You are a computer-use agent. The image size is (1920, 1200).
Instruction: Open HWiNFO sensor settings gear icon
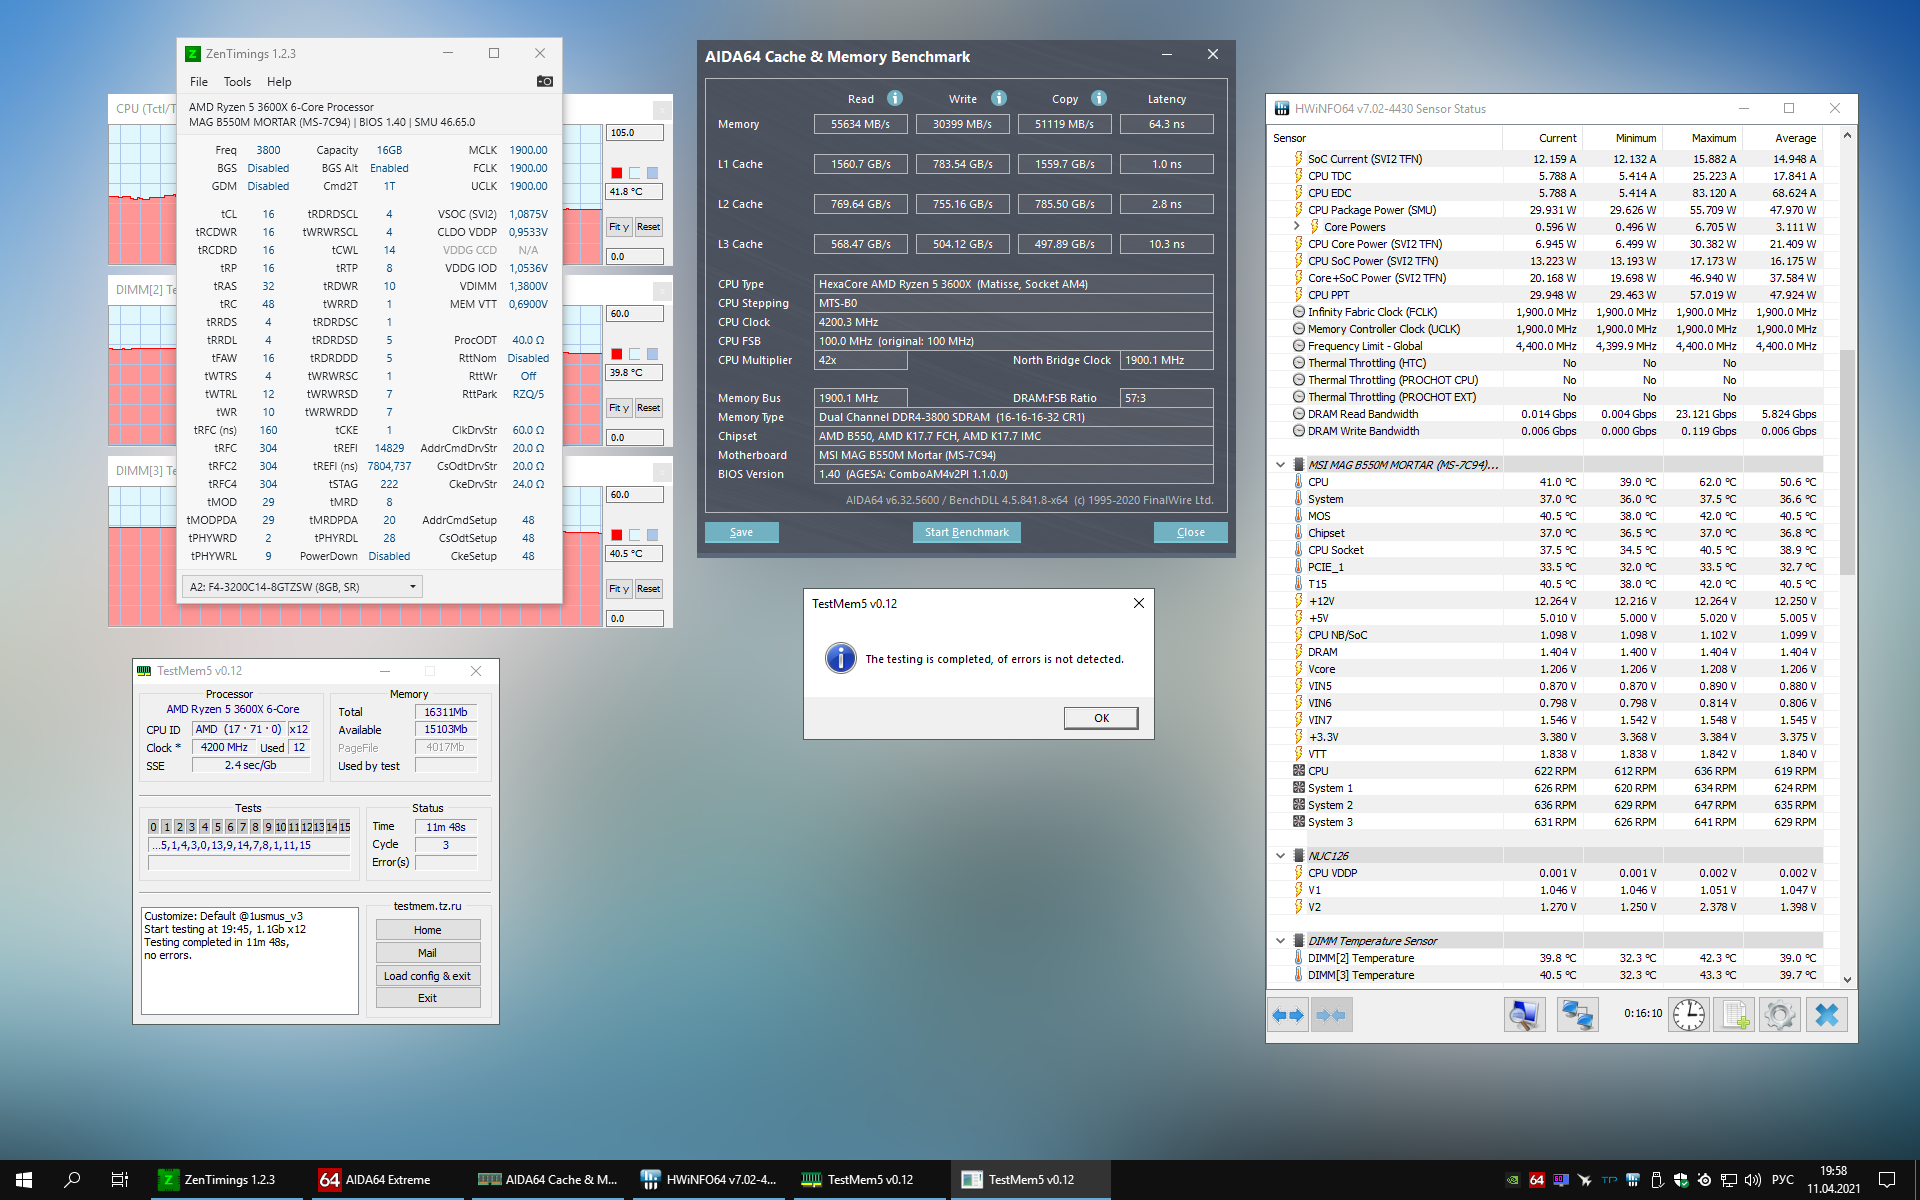1779,1015
